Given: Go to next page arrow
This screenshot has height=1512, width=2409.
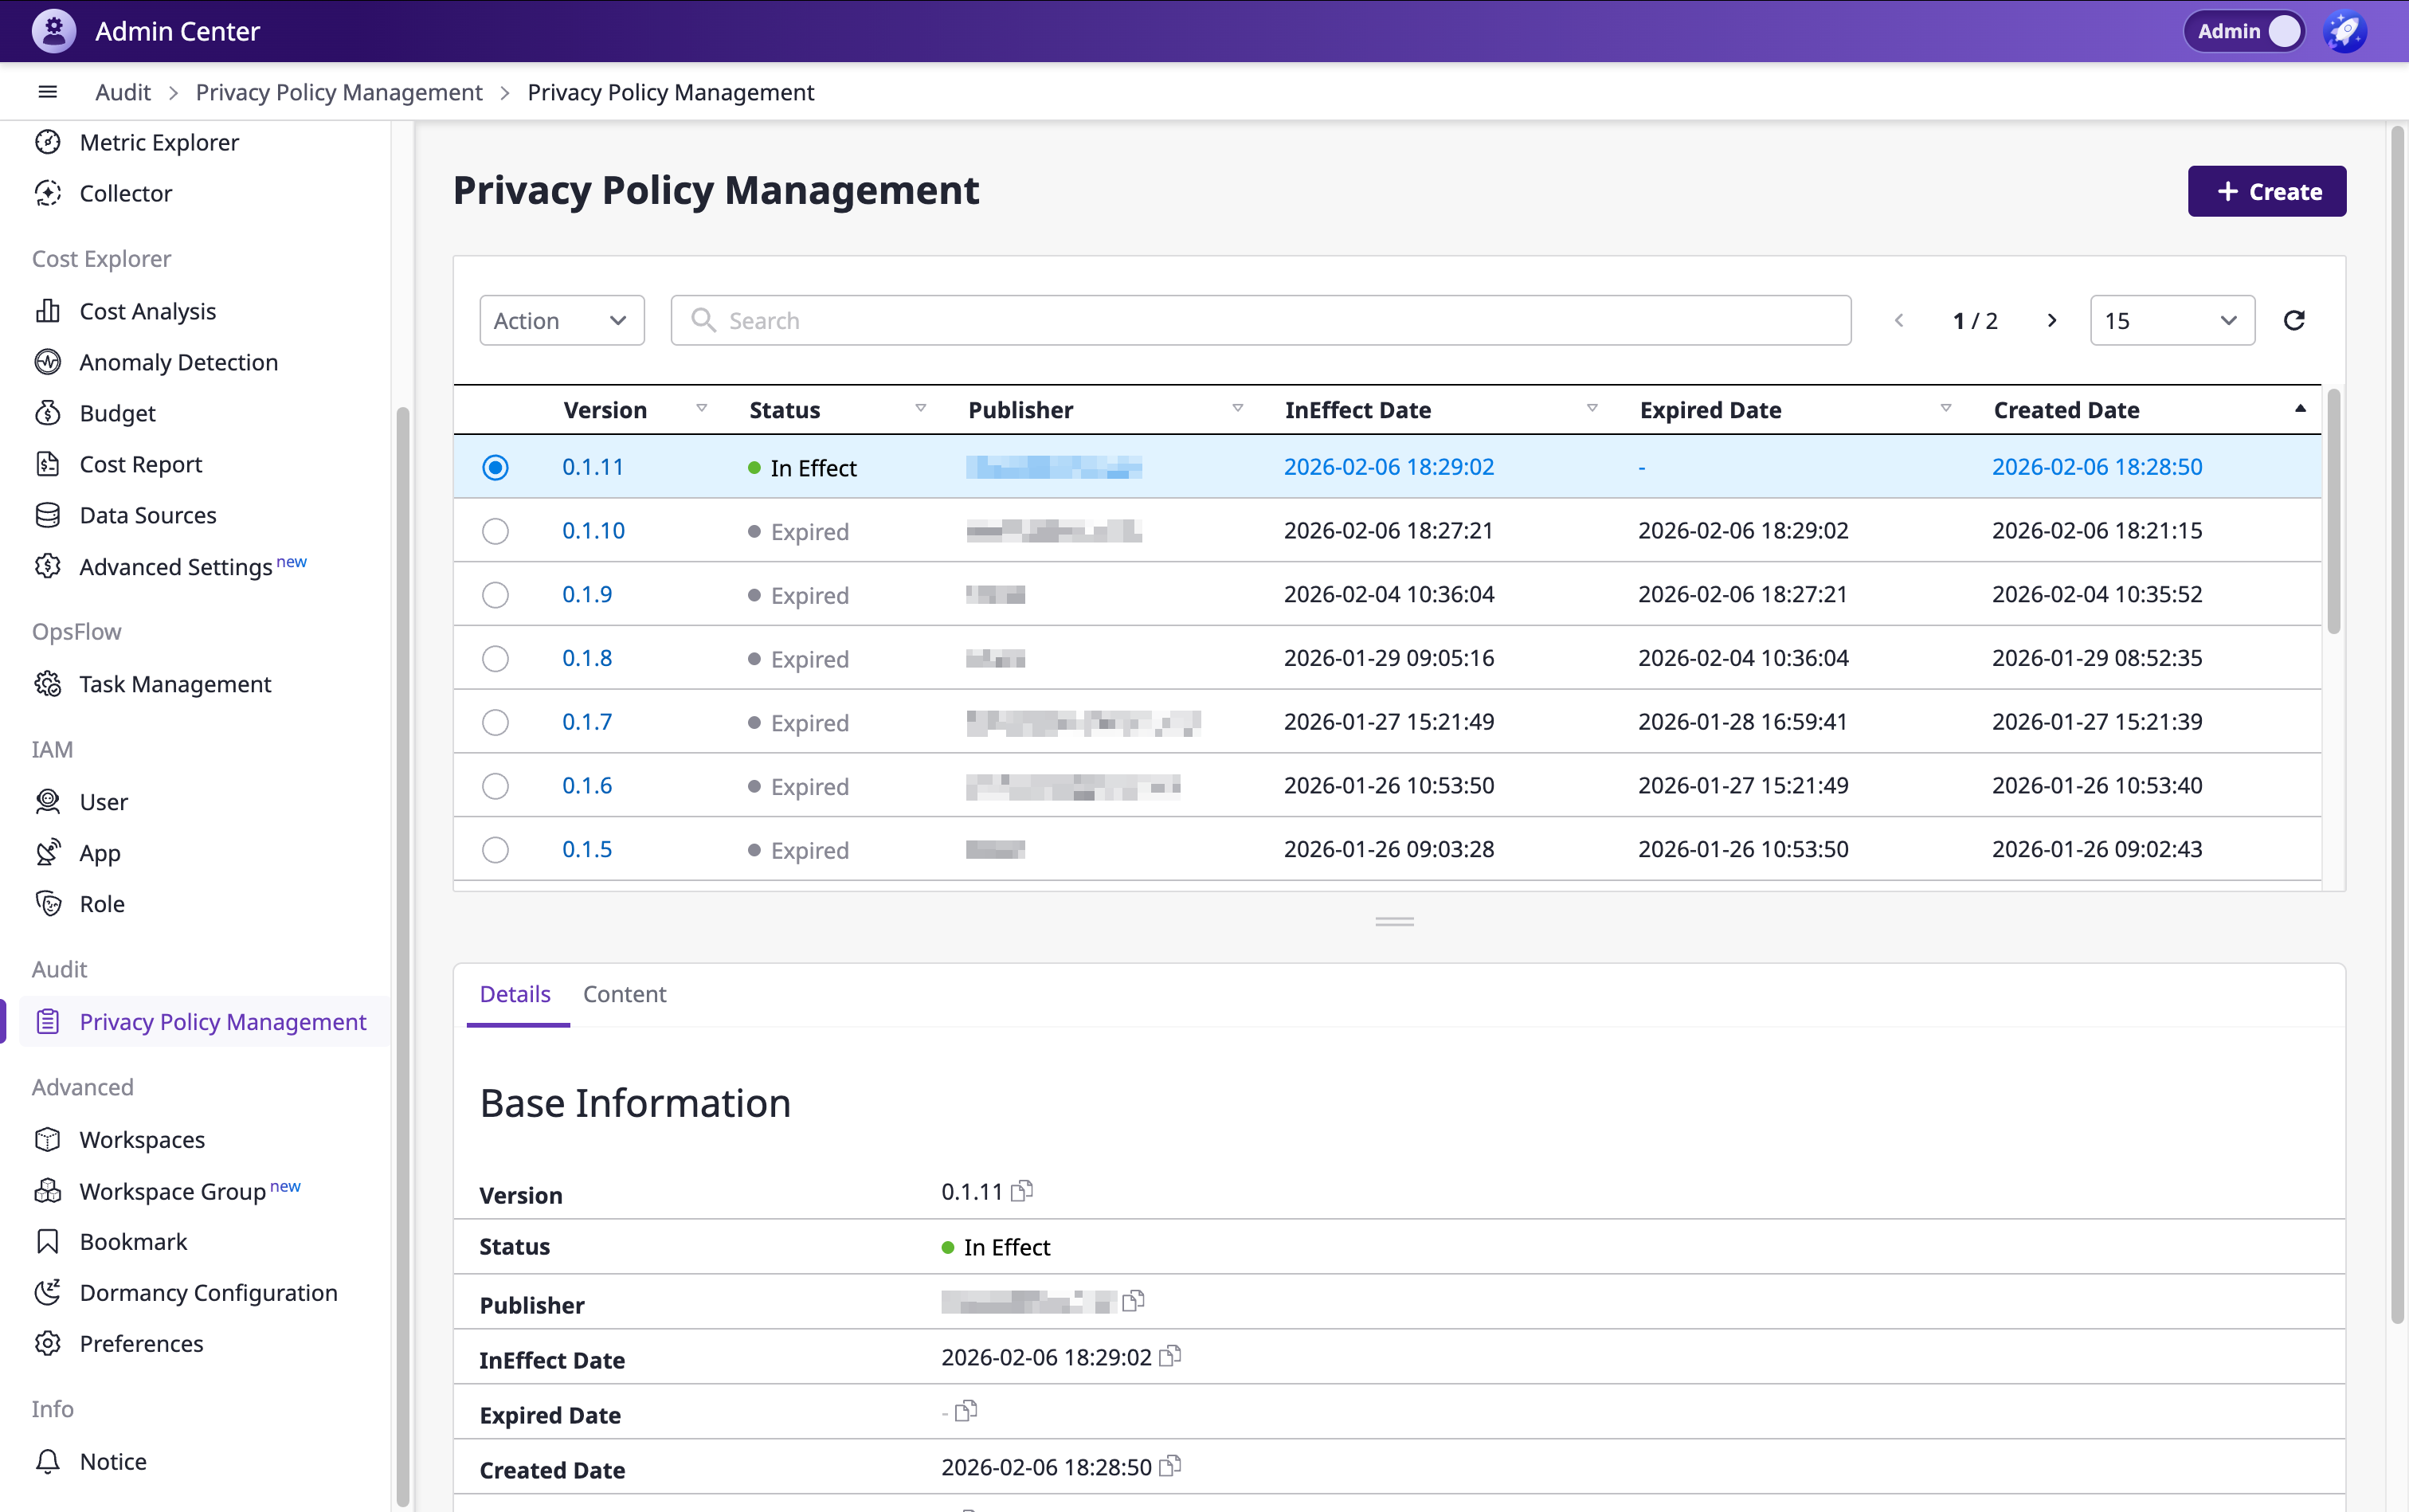Looking at the screenshot, I should pyautogui.click(x=2051, y=320).
